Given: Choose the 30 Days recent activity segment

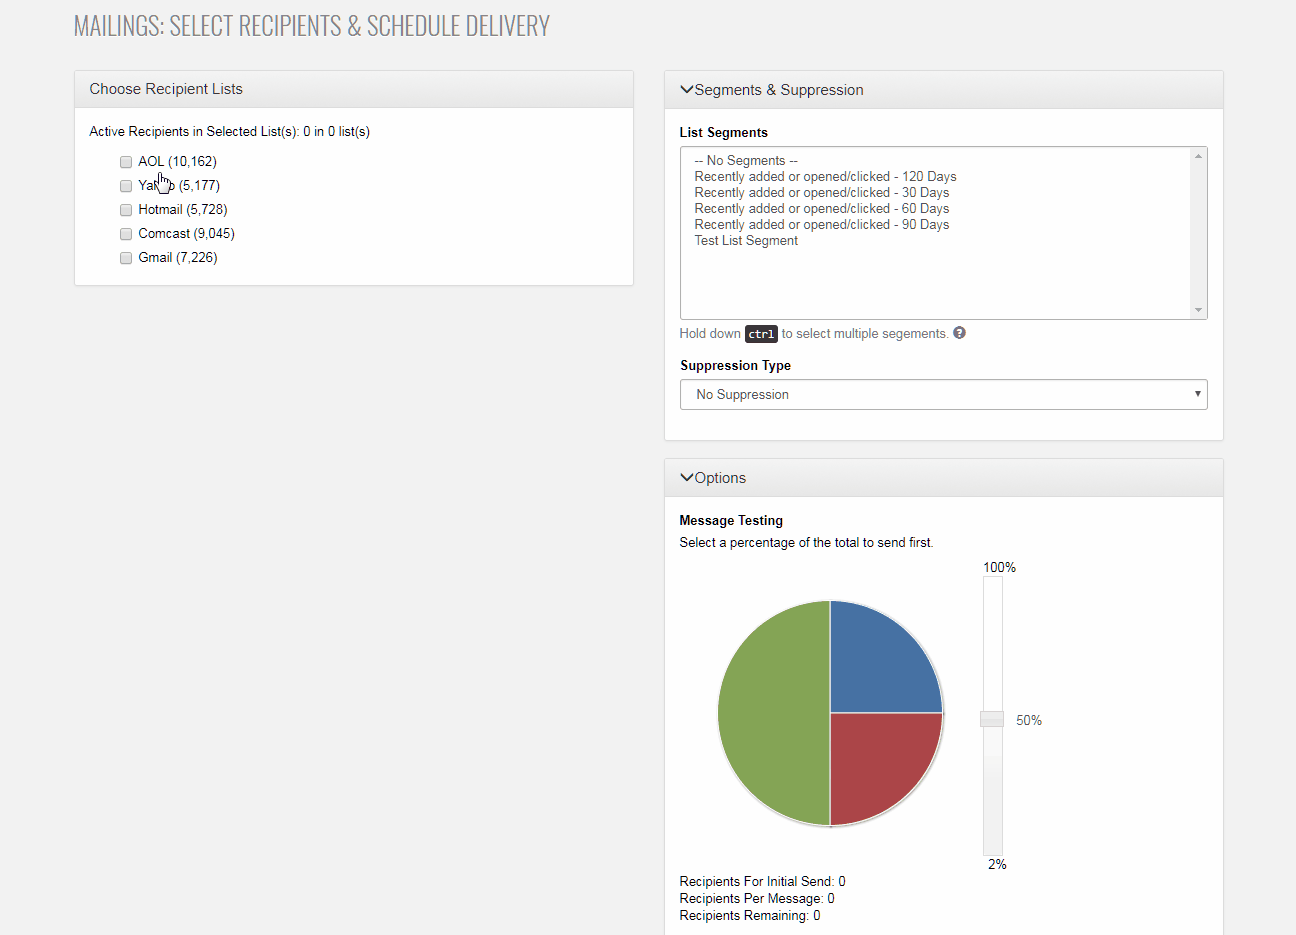Looking at the screenshot, I should coord(821,192).
